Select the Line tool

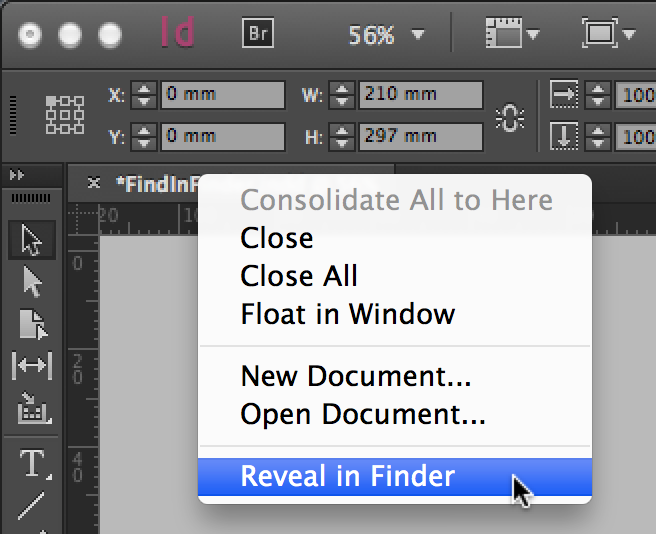click(x=31, y=506)
